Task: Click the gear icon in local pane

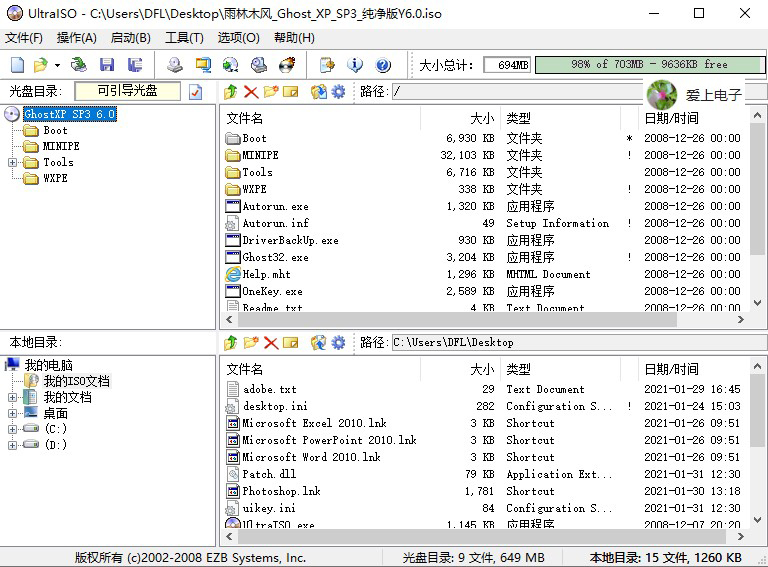Action: pos(338,343)
